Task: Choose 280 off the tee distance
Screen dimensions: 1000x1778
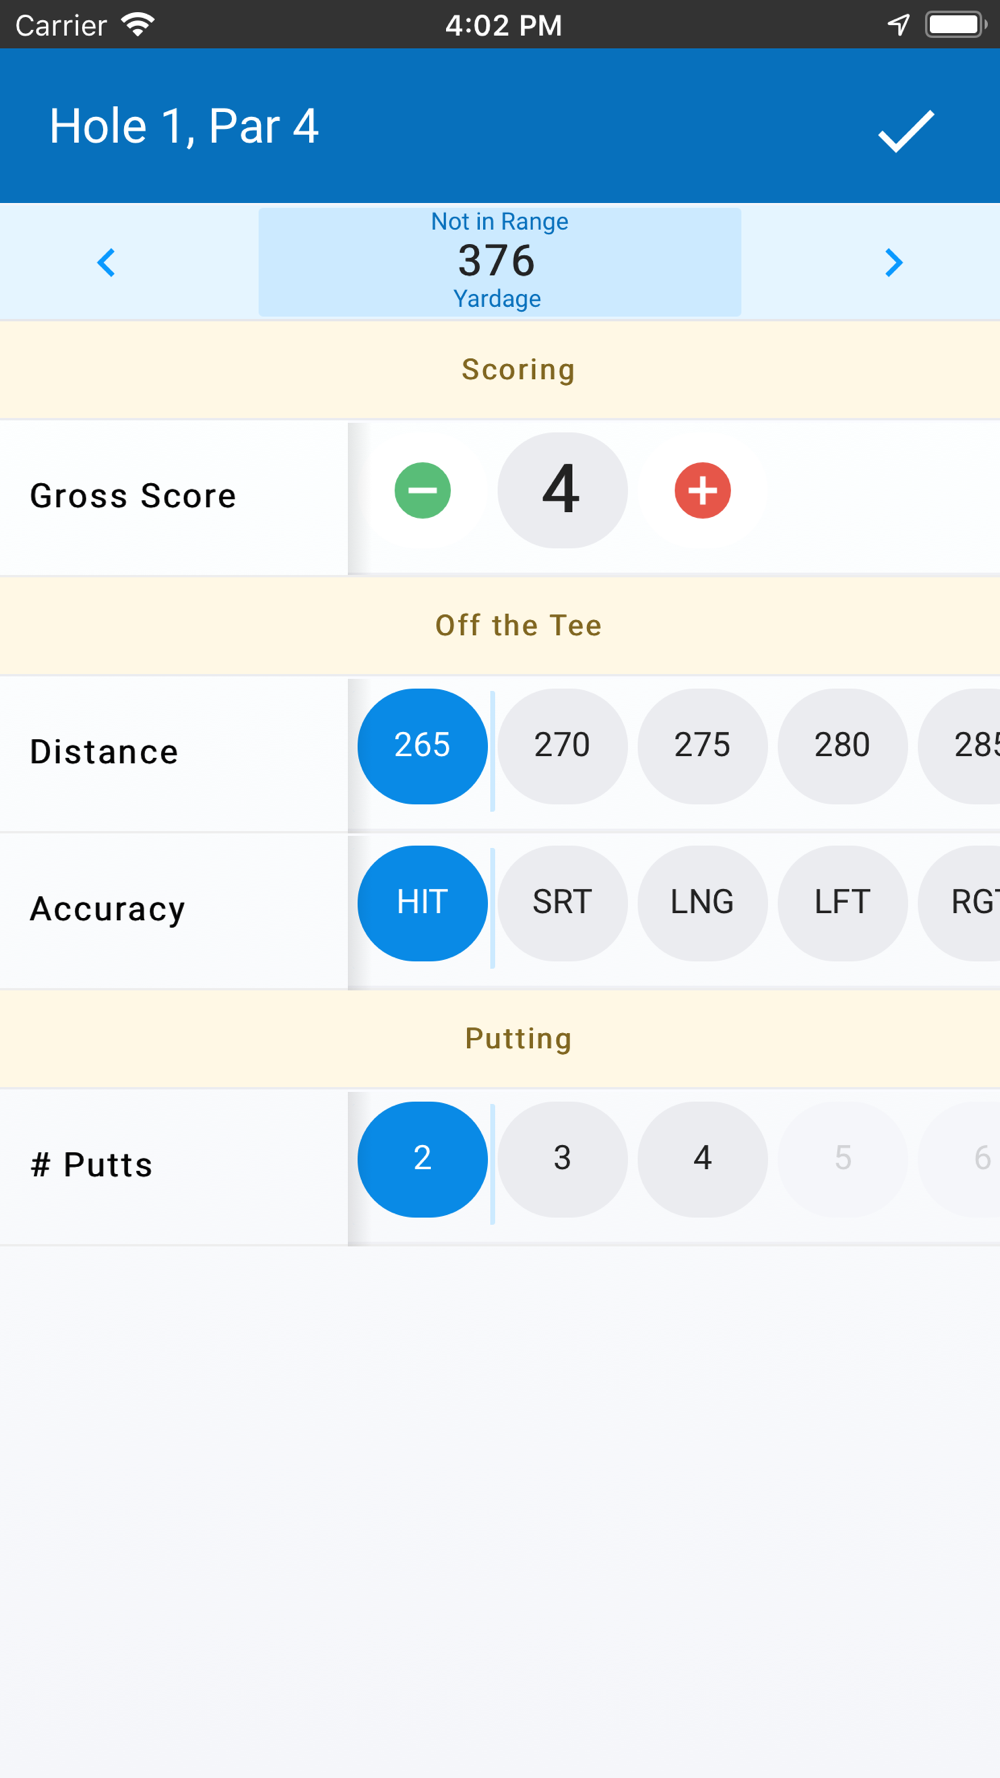Action: coord(843,746)
